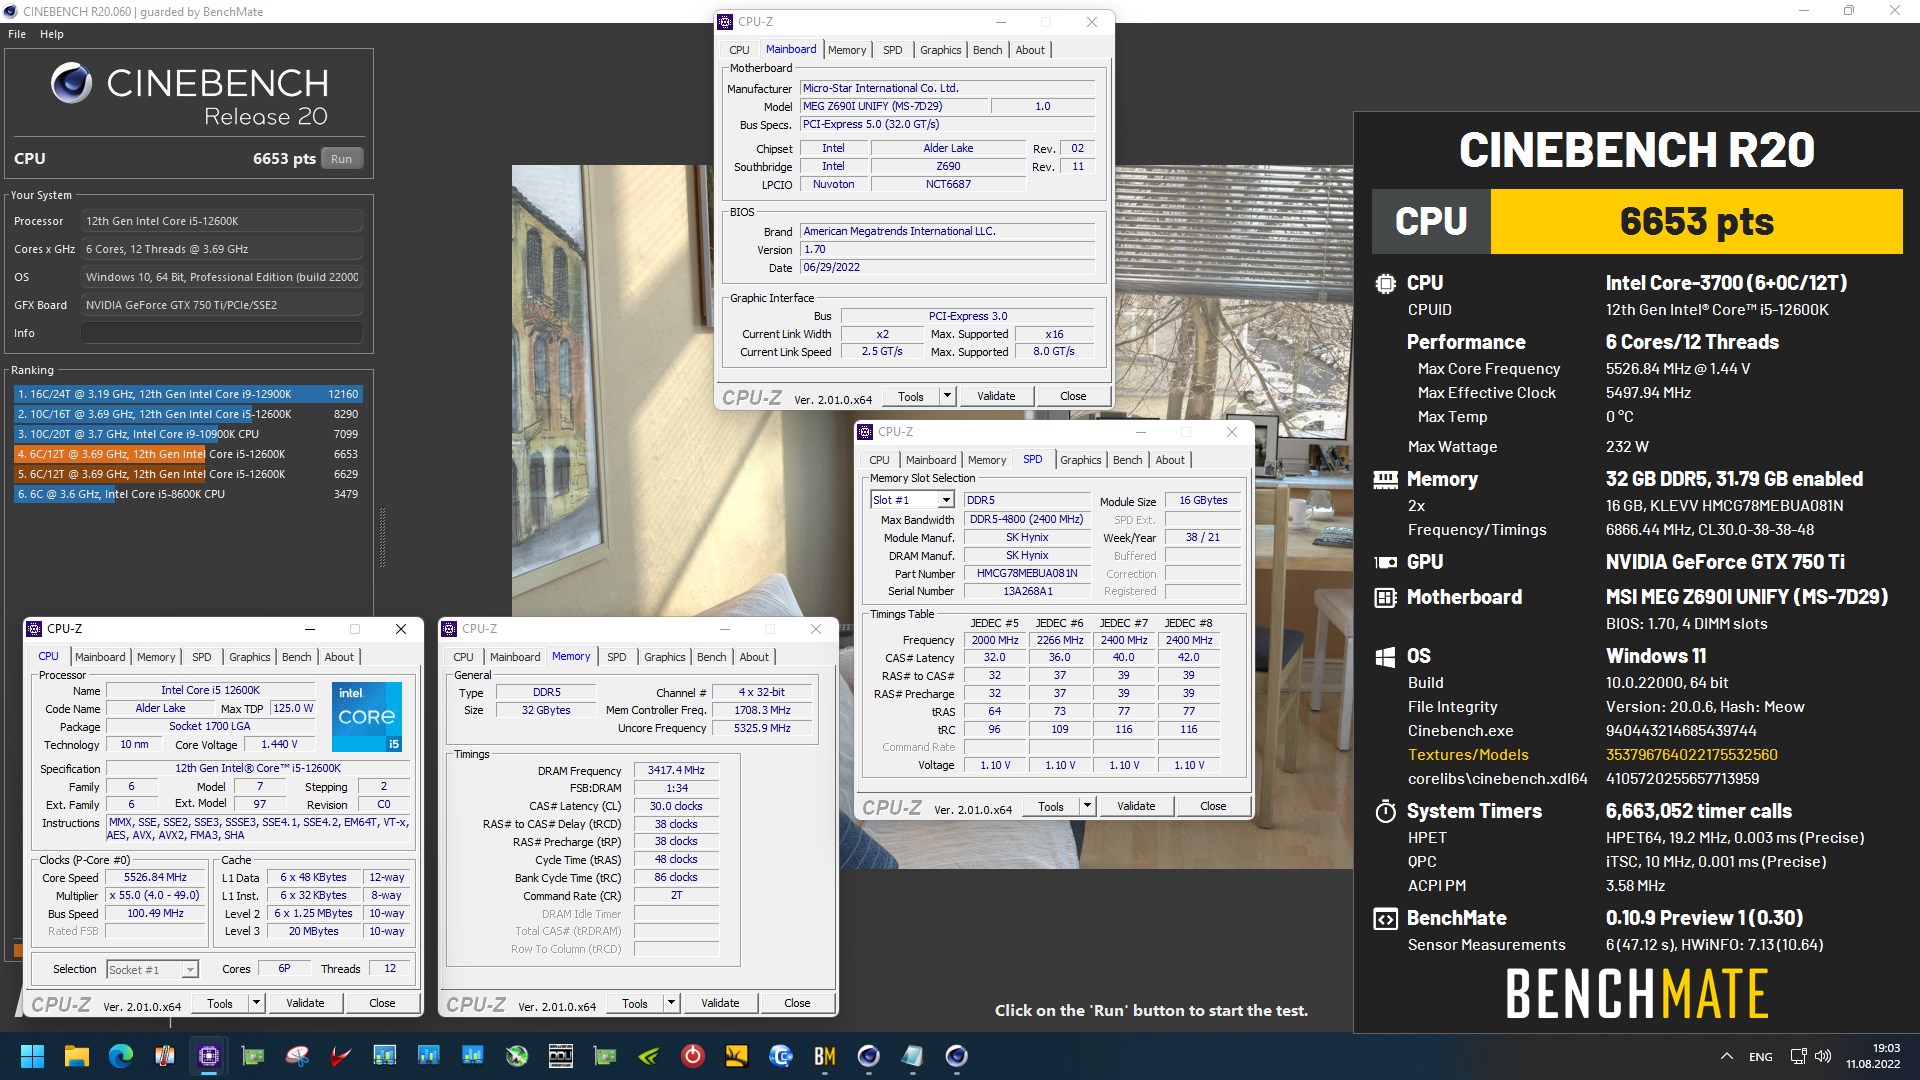Screen dimensions: 1920x1080
Task: Click the Core Speed value 5526.84 MHz
Action: [x=156, y=877]
